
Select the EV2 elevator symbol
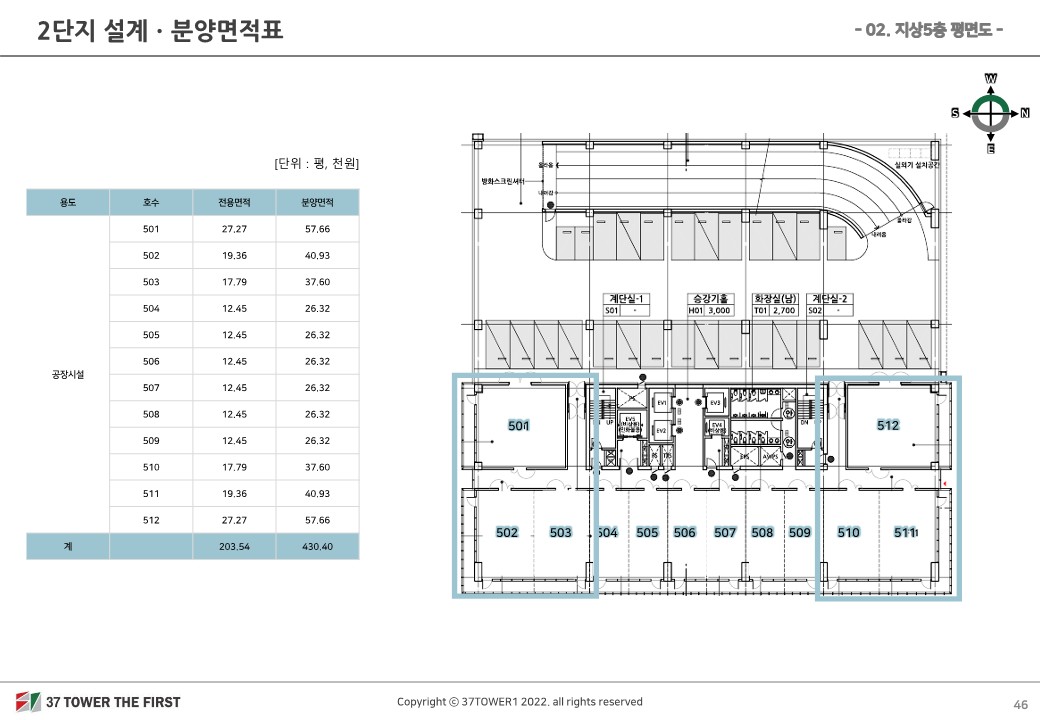pos(661,430)
